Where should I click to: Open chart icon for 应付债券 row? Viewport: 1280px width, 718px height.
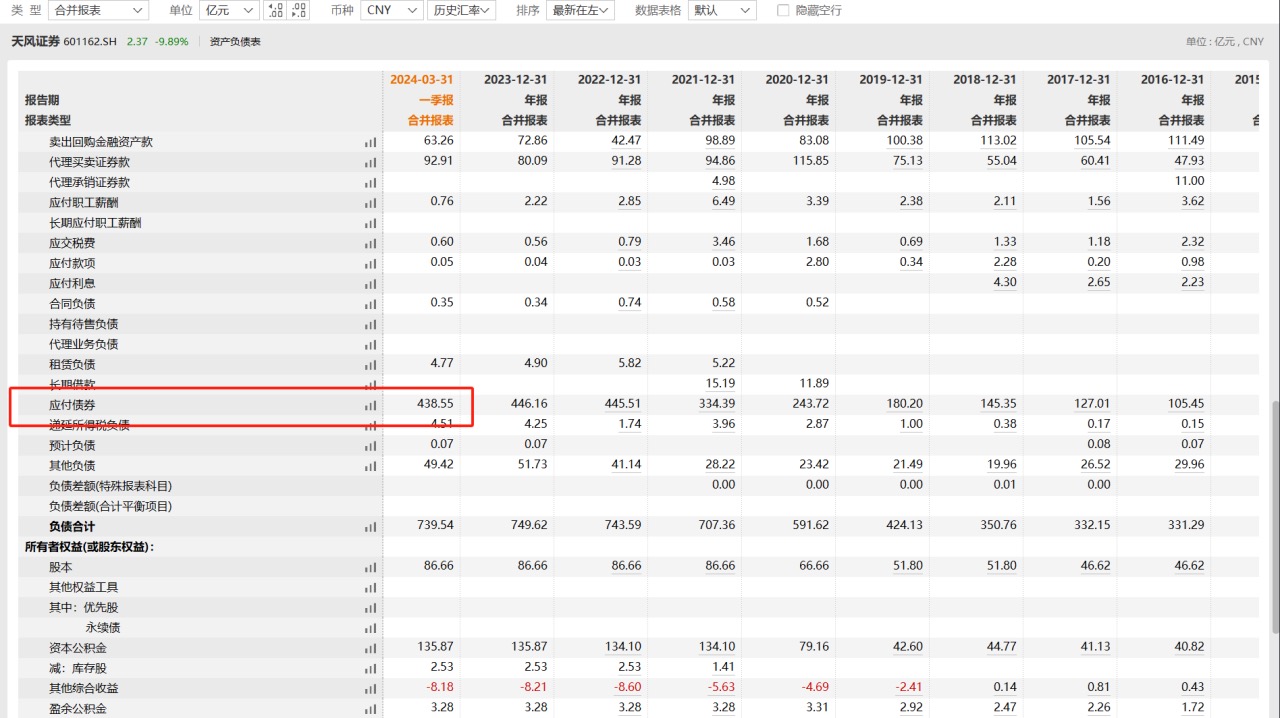(371, 405)
